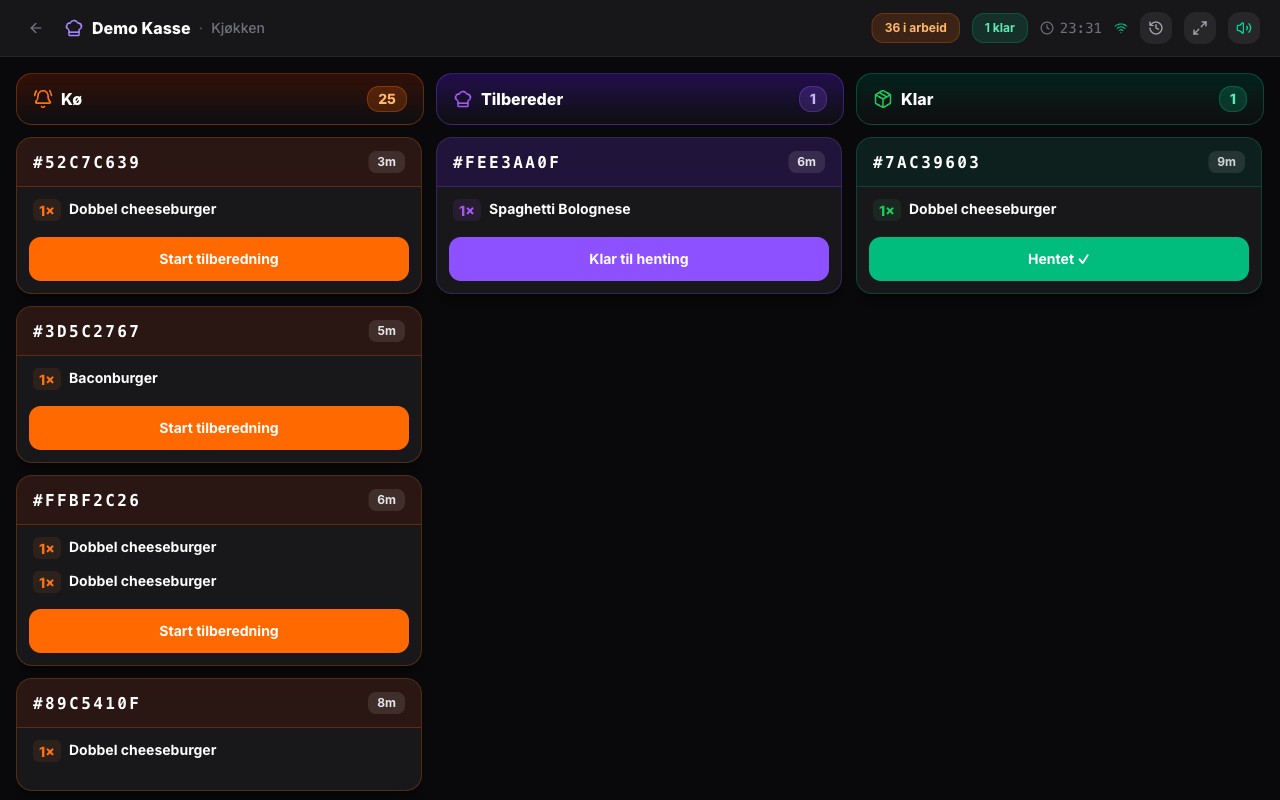This screenshot has width=1280, height=800.
Task: Click the Demo Kasse title
Action: [141, 28]
